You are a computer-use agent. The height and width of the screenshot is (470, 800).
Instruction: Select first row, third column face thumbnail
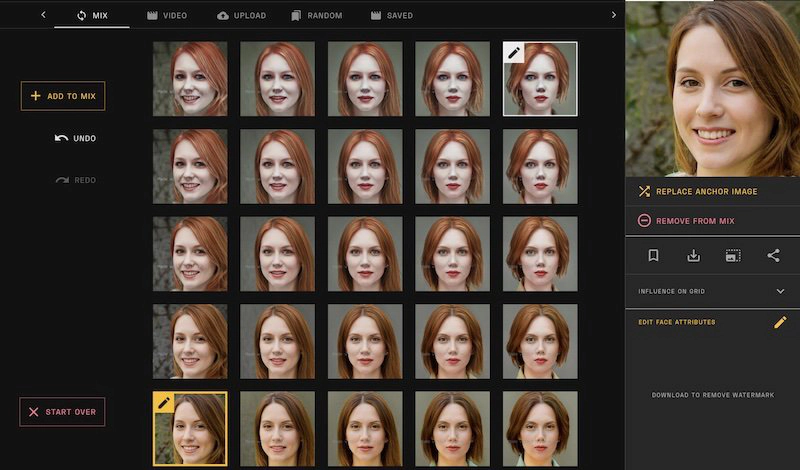[x=365, y=79]
